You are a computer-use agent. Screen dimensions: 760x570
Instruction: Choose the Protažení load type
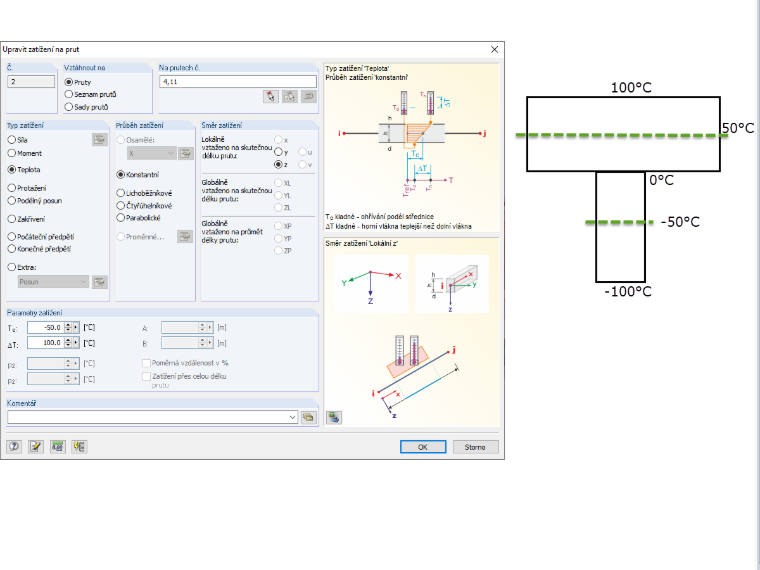click(12, 188)
